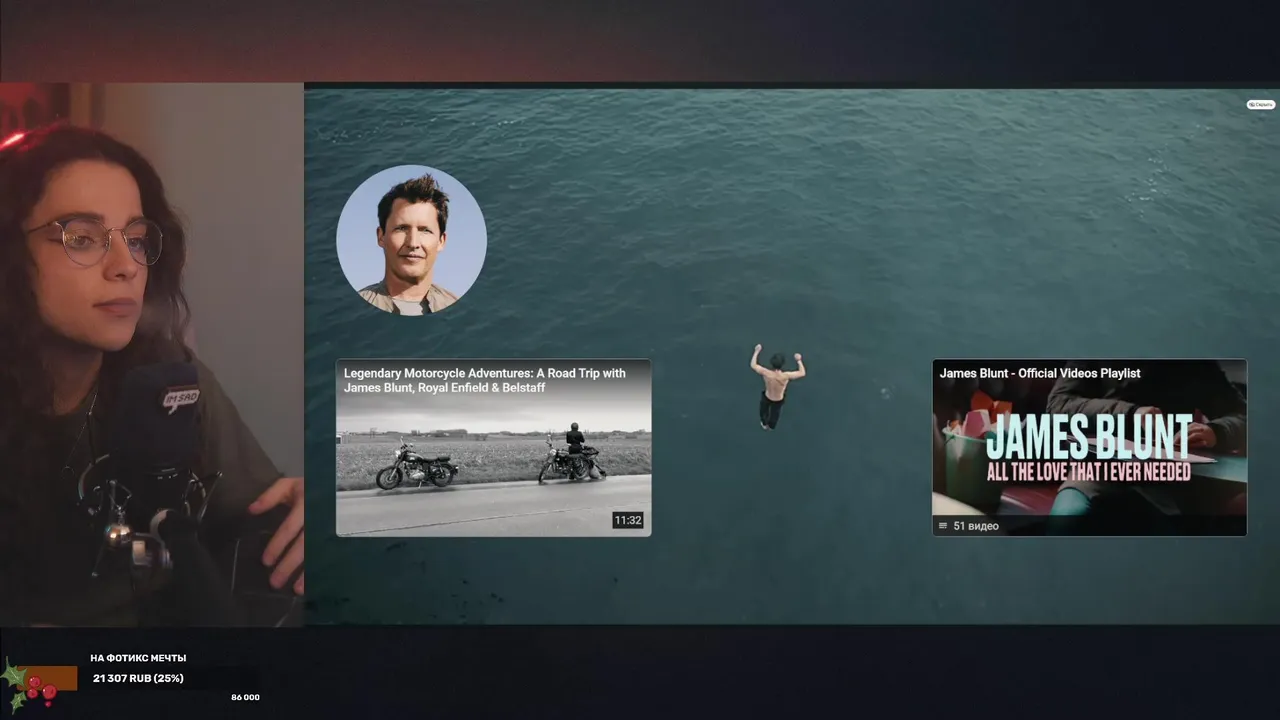Click the "James Blunt - Official Videos Playlist" title
The image size is (1280, 720).
click(1039, 373)
